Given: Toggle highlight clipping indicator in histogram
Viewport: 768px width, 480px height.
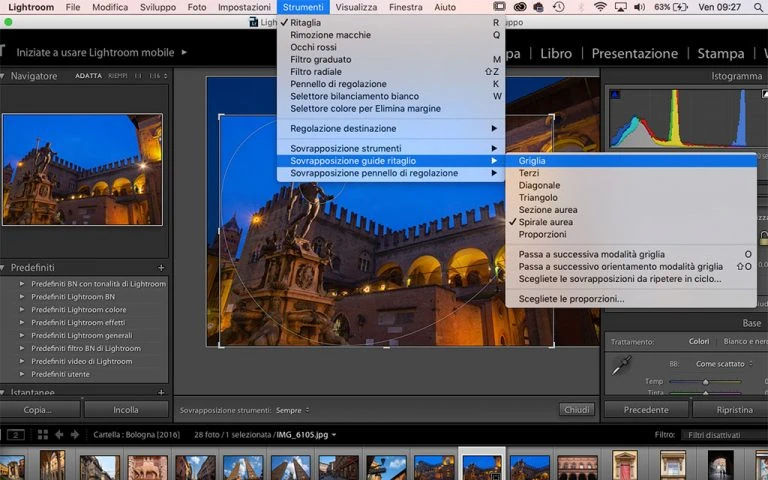Looking at the screenshot, I should pos(765,94).
